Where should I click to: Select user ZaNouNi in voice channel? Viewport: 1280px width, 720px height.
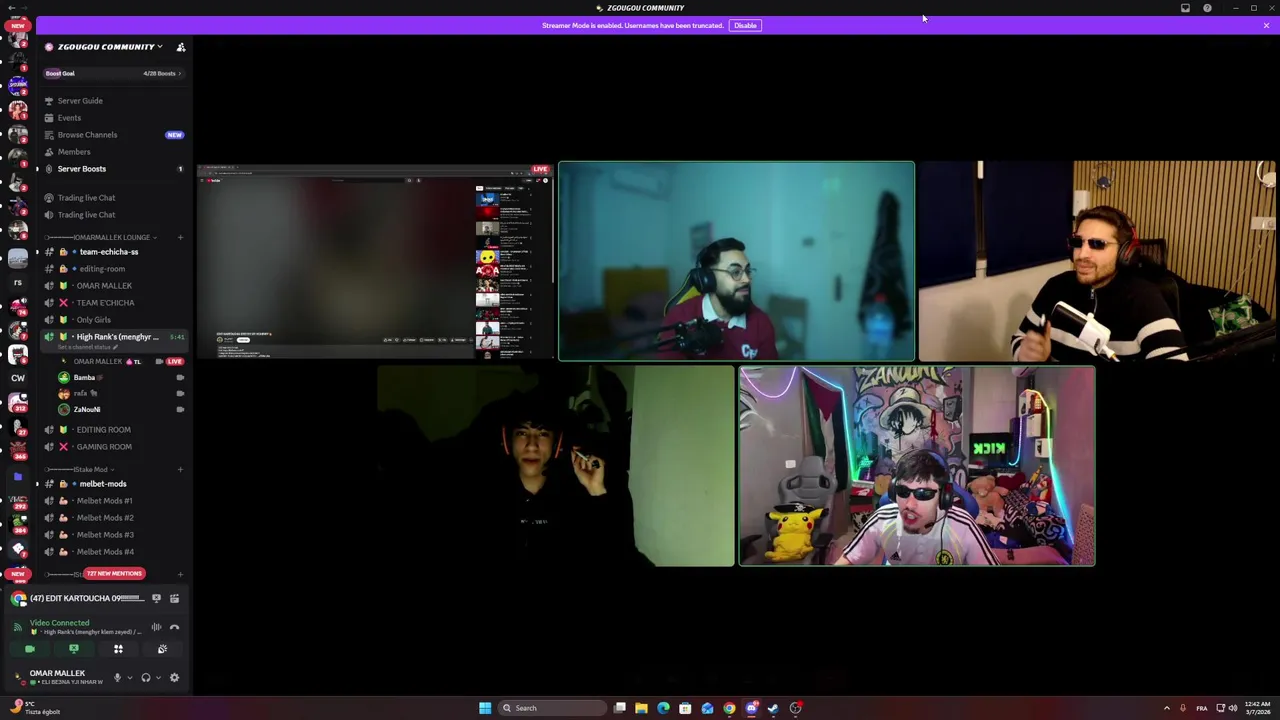point(87,410)
